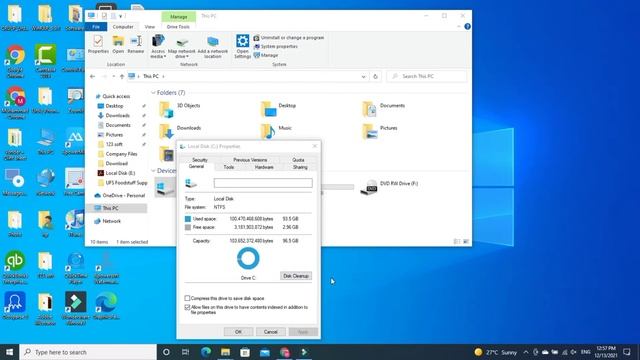Click the weather widget showing 27°C Sunny

click(496, 352)
